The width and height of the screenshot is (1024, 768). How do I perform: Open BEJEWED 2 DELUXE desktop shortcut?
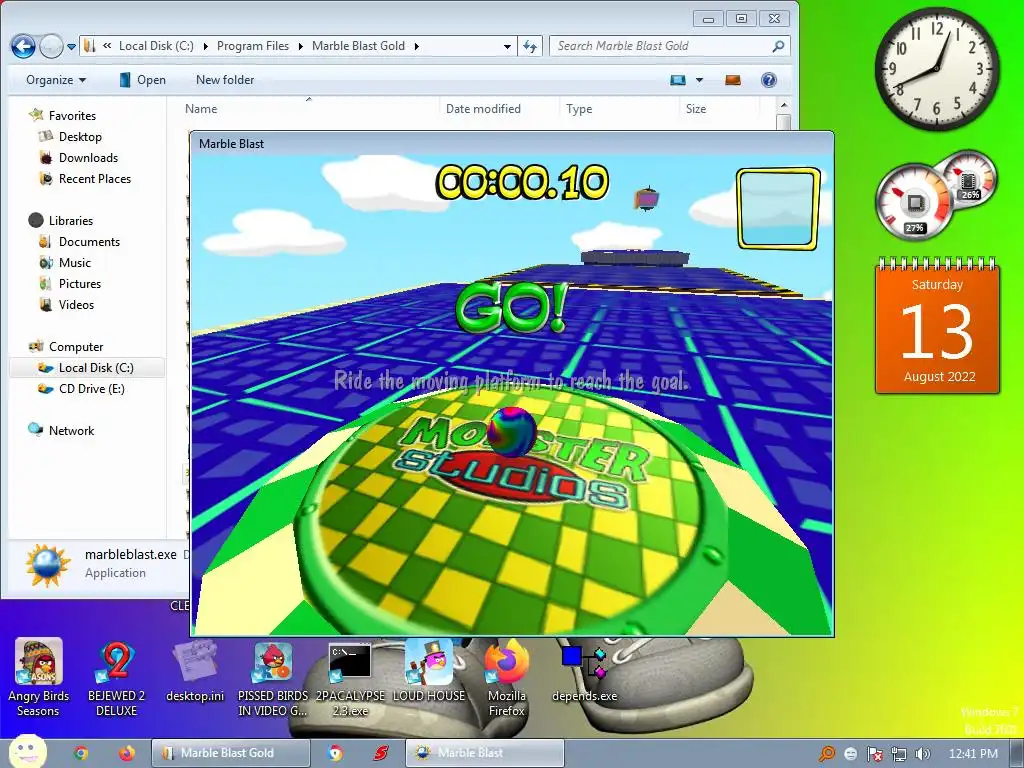(116, 679)
